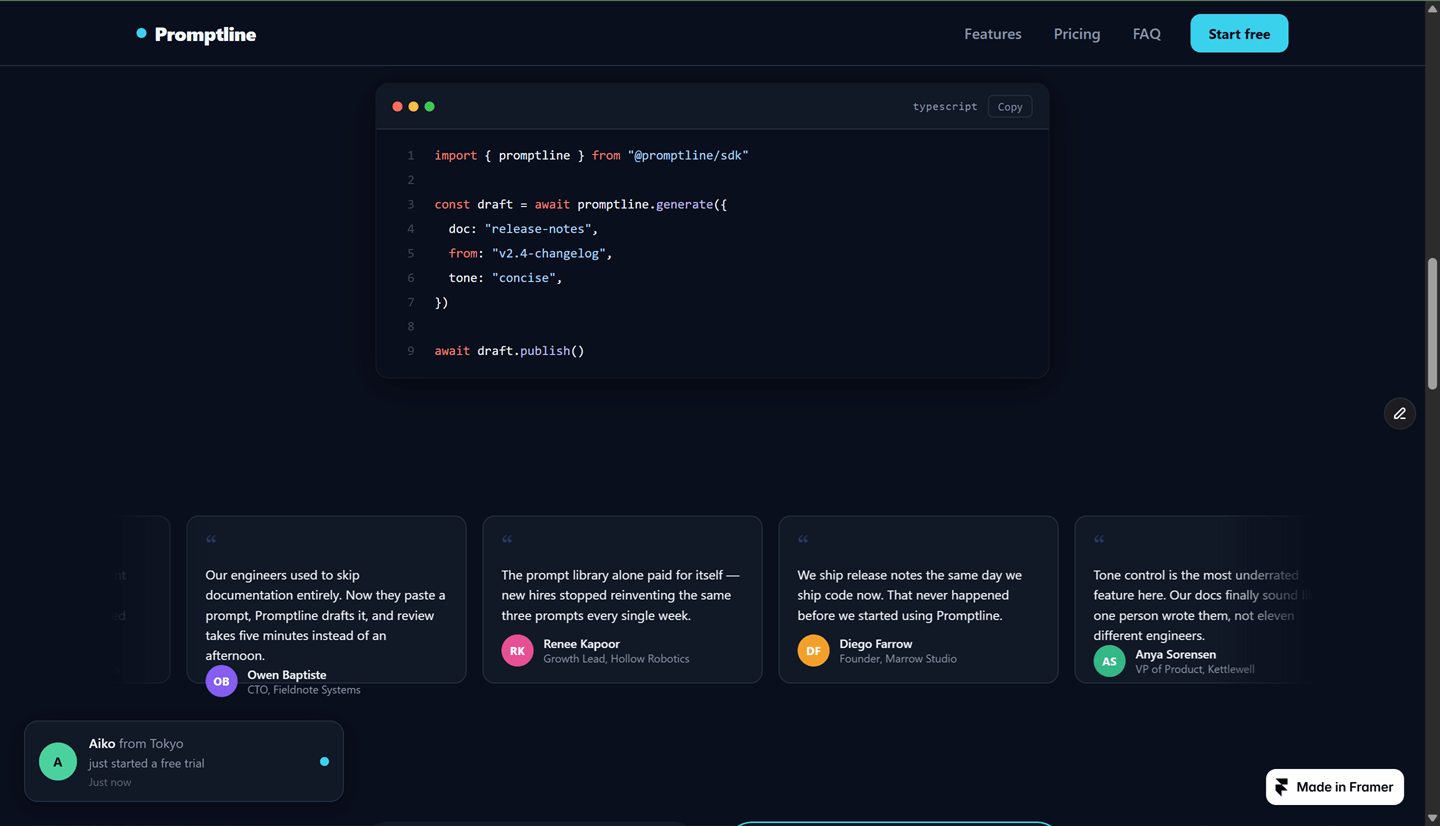Open the Features nav link
The image size is (1440, 826).
coord(992,34)
